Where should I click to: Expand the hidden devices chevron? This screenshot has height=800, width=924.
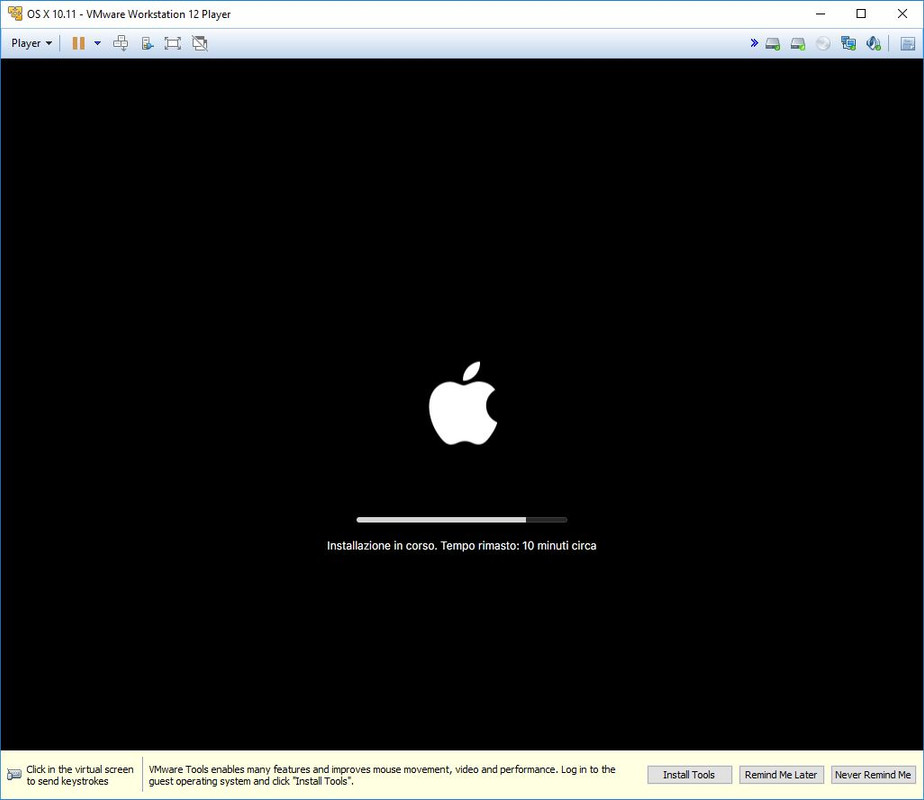(x=754, y=43)
